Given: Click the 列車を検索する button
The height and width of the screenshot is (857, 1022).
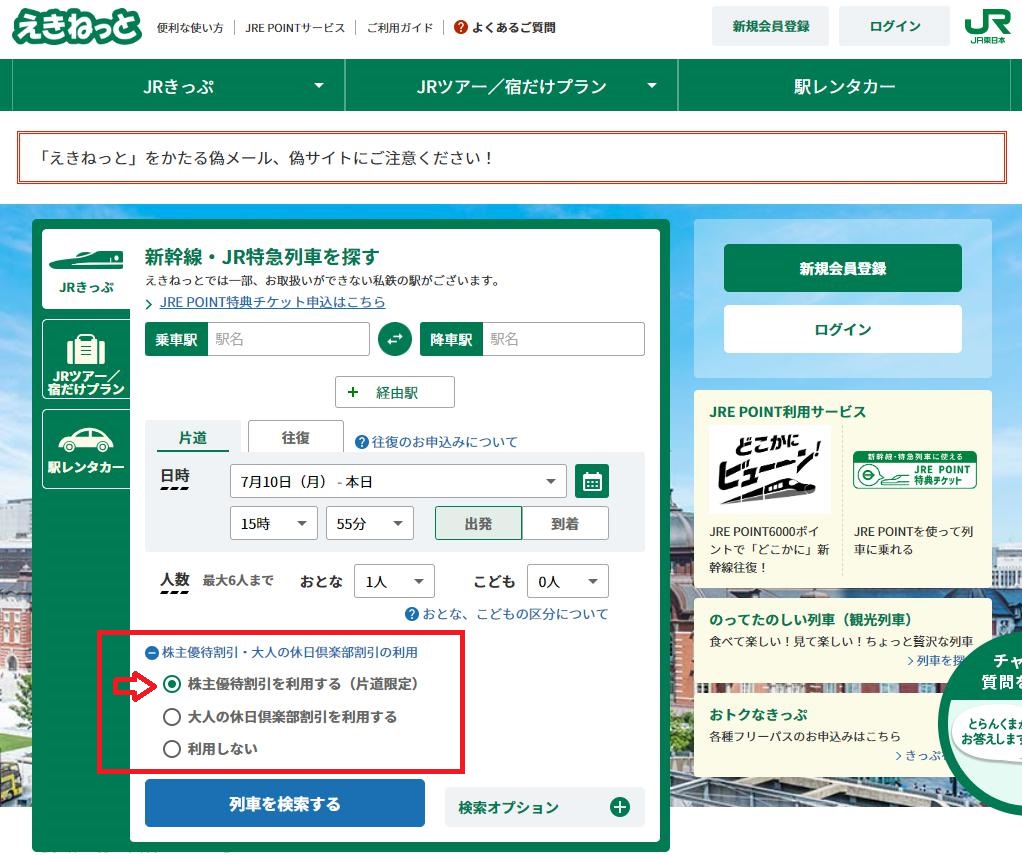Looking at the screenshot, I should pyautogui.click(x=285, y=804).
